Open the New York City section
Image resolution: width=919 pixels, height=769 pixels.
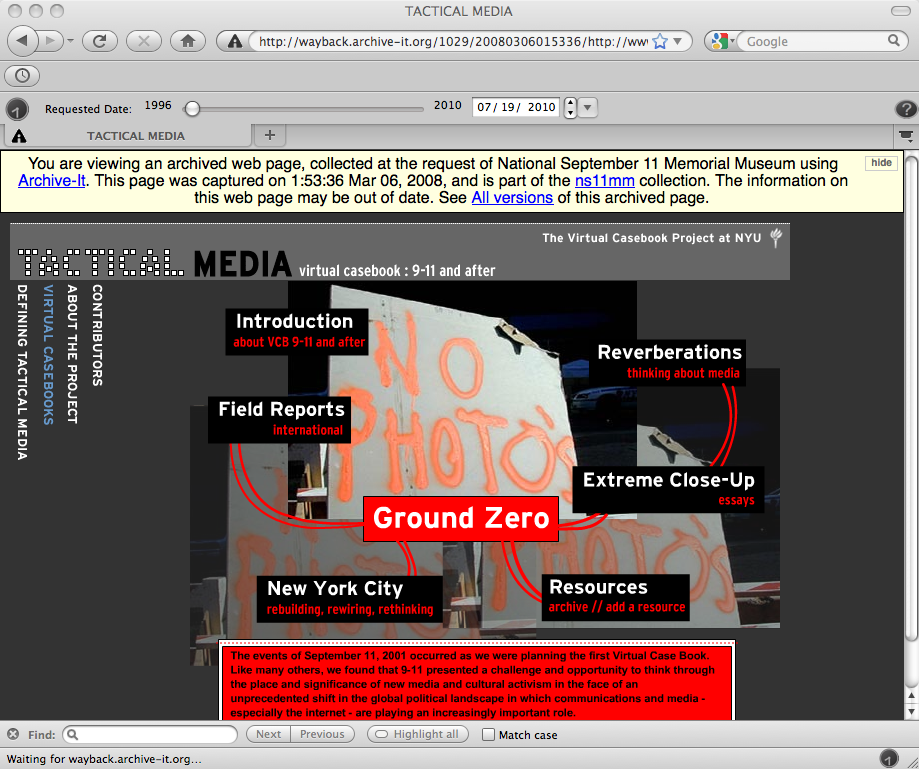(x=350, y=598)
